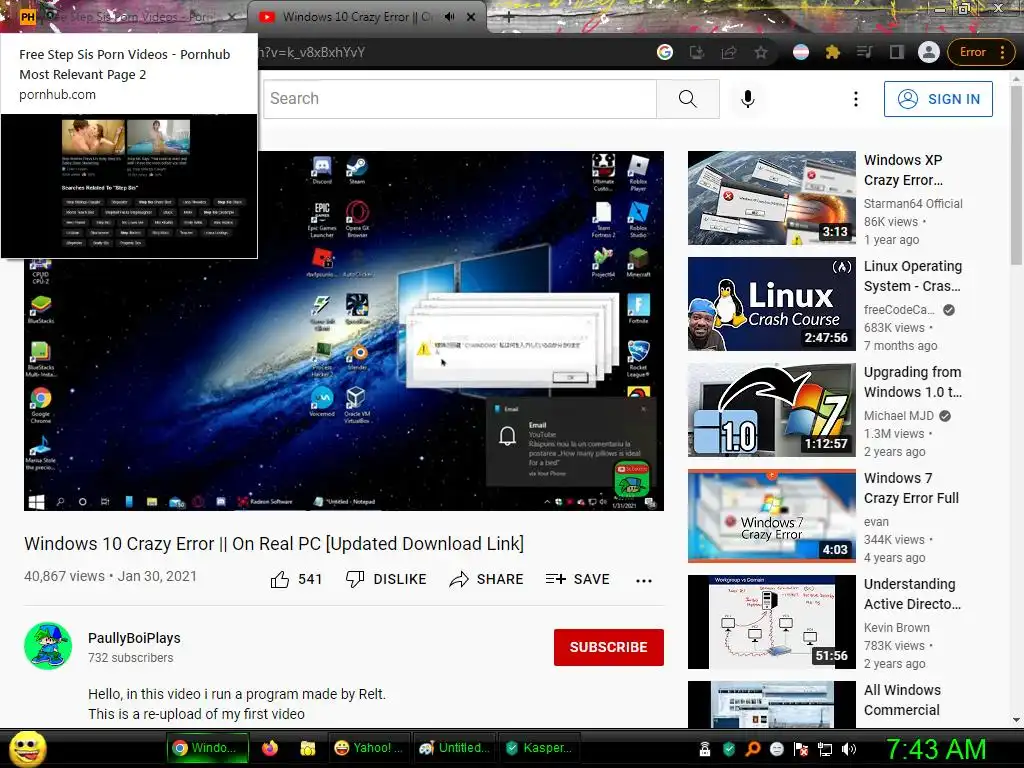Click the Michael MJD channel name
Image resolution: width=1024 pixels, height=768 pixels.
(x=899, y=415)
